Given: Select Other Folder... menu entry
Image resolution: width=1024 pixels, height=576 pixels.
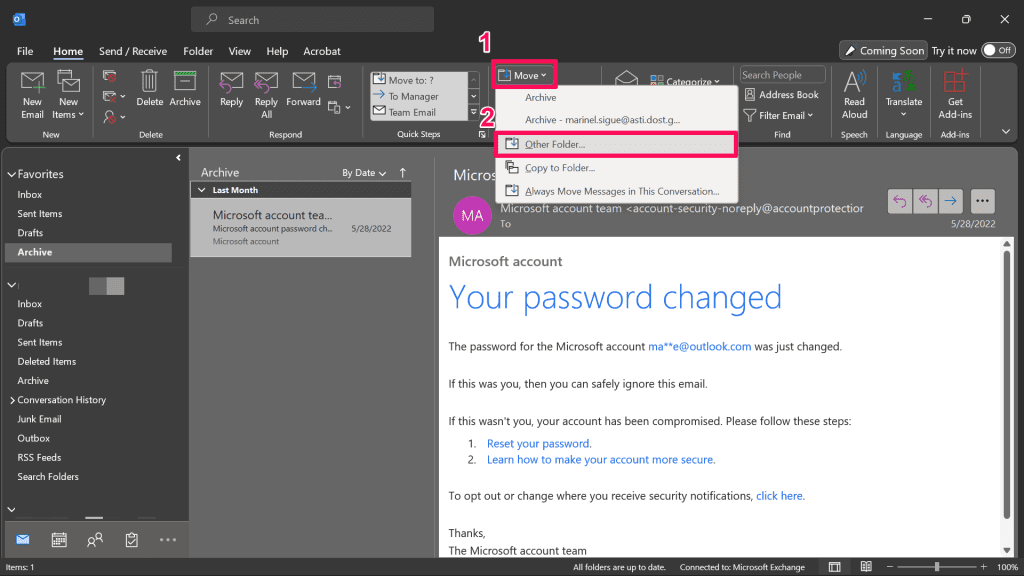Looking at the screenshot, I should 555,144.
